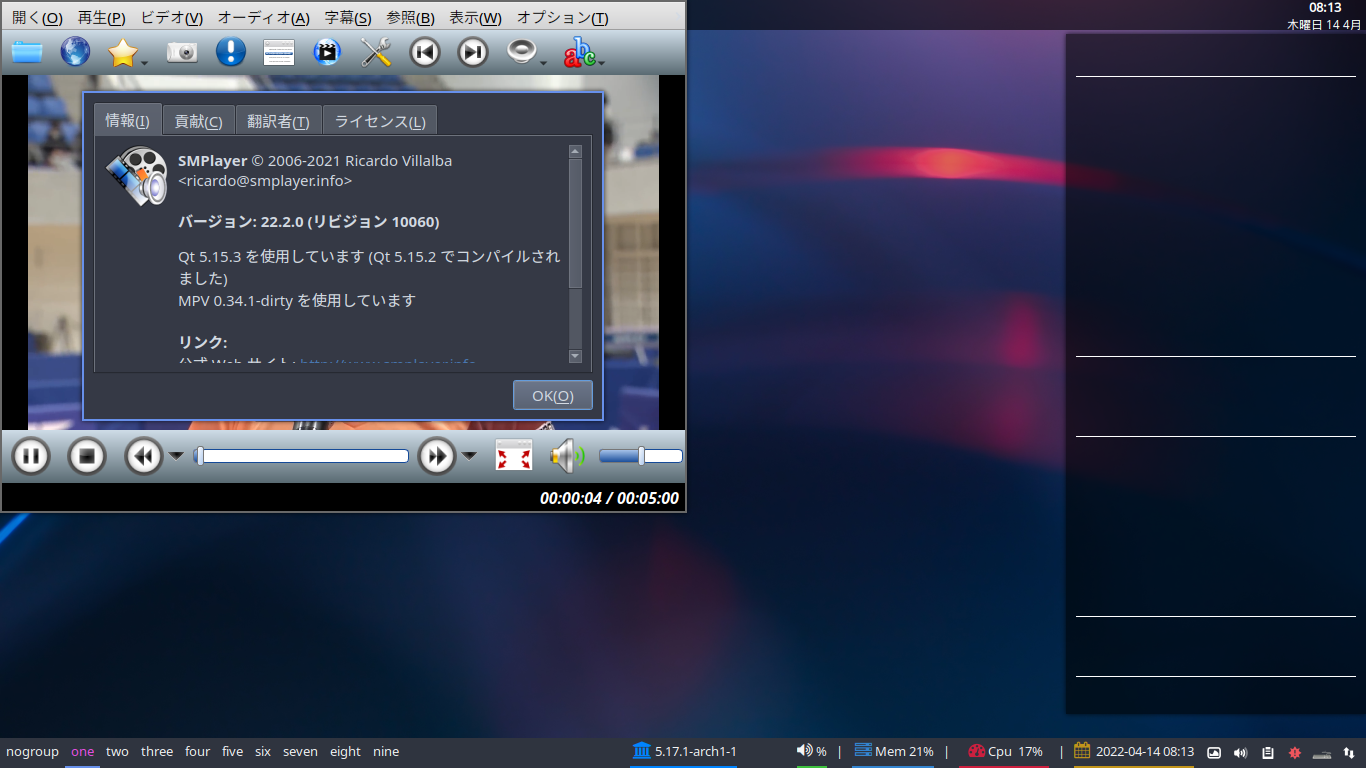The height and width of the screenshot is (768, 1366).
Task: Open the fast-forward options dropdown arrow
Action: [469, 457]
